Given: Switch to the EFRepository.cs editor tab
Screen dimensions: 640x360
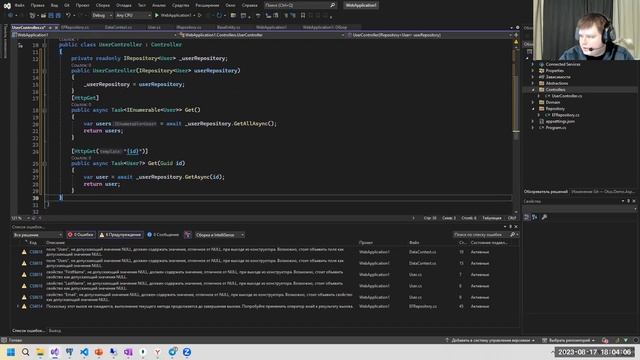Looking at the screenshot, I should click(x=75, y=27).
